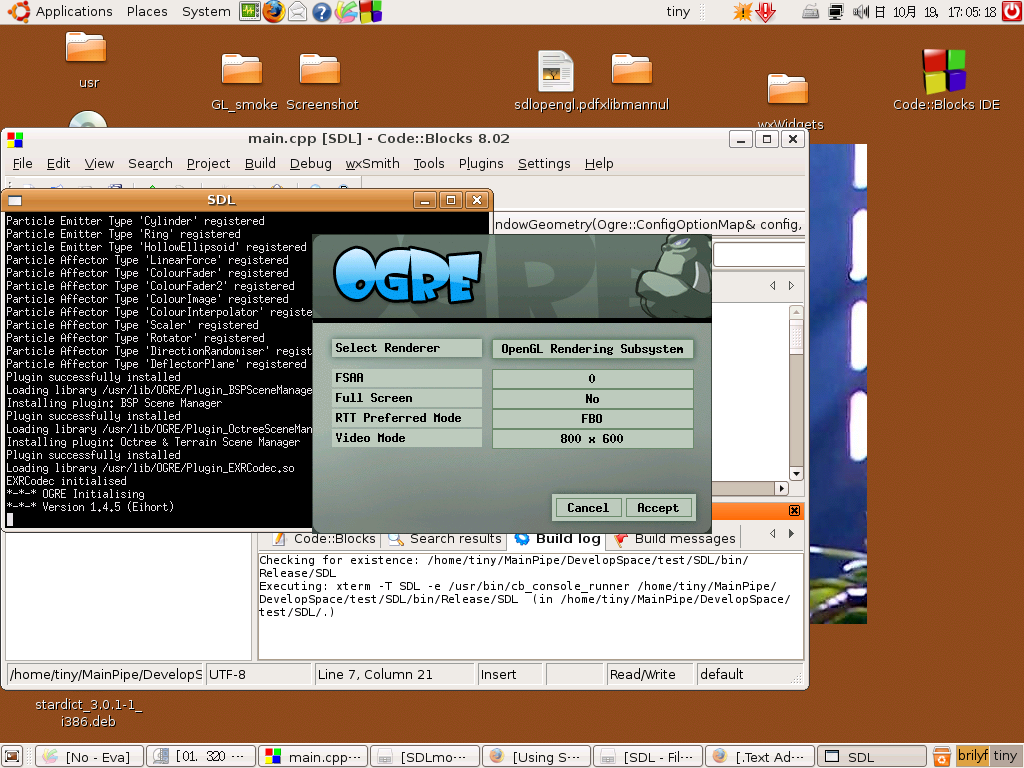Open the Project menu

click(208, 164)
